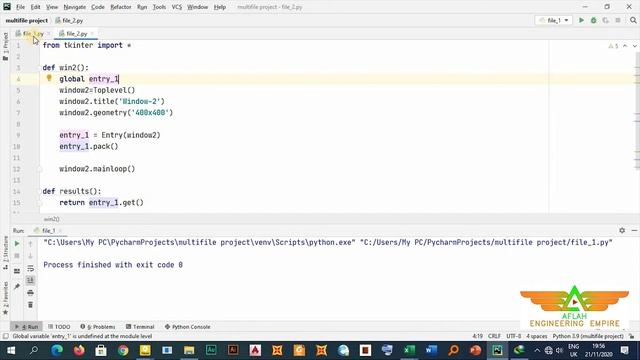Open the Refactor menu
This screenshot has width=640, height=360.
tap(121, 7)
